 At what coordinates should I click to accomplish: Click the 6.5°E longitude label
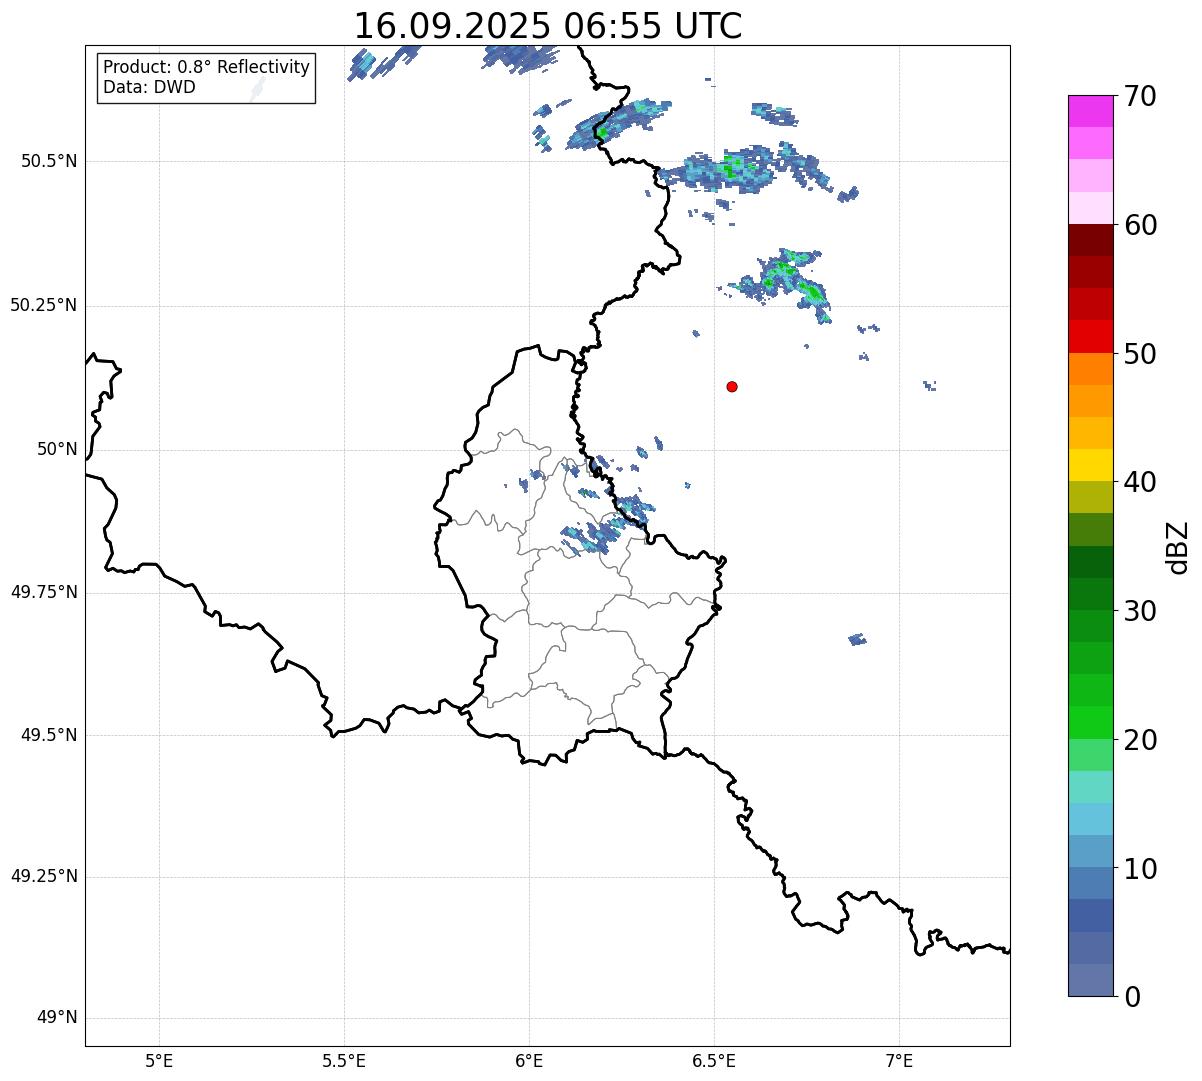pos(714,1060)
